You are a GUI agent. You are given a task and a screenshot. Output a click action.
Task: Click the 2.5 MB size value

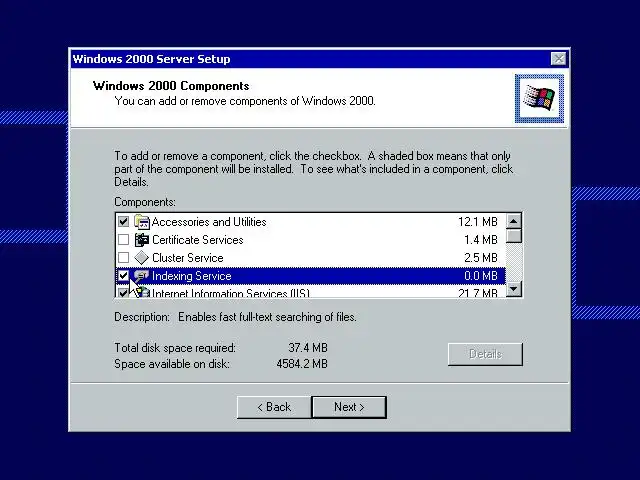tap(480, 258)
